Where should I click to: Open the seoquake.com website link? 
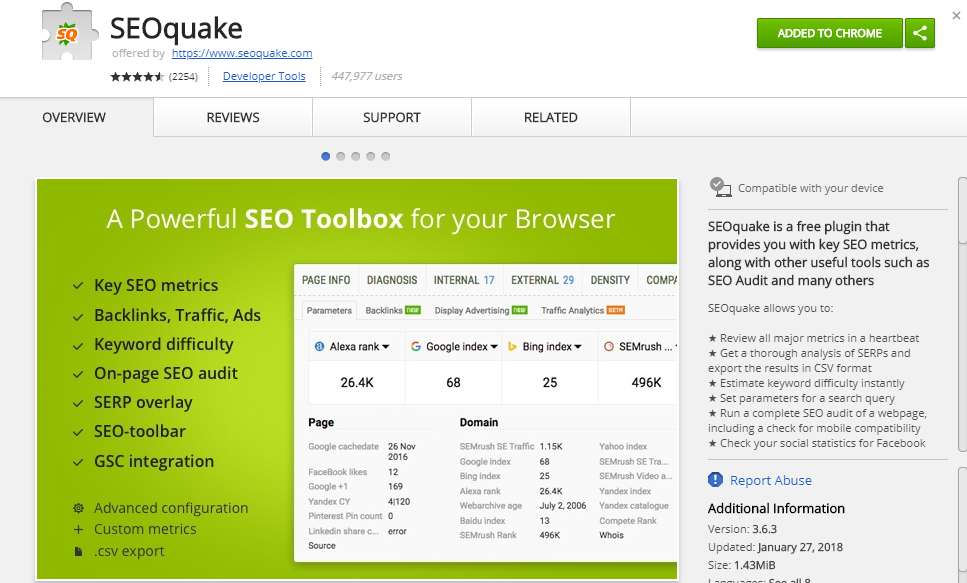point(242,53)
